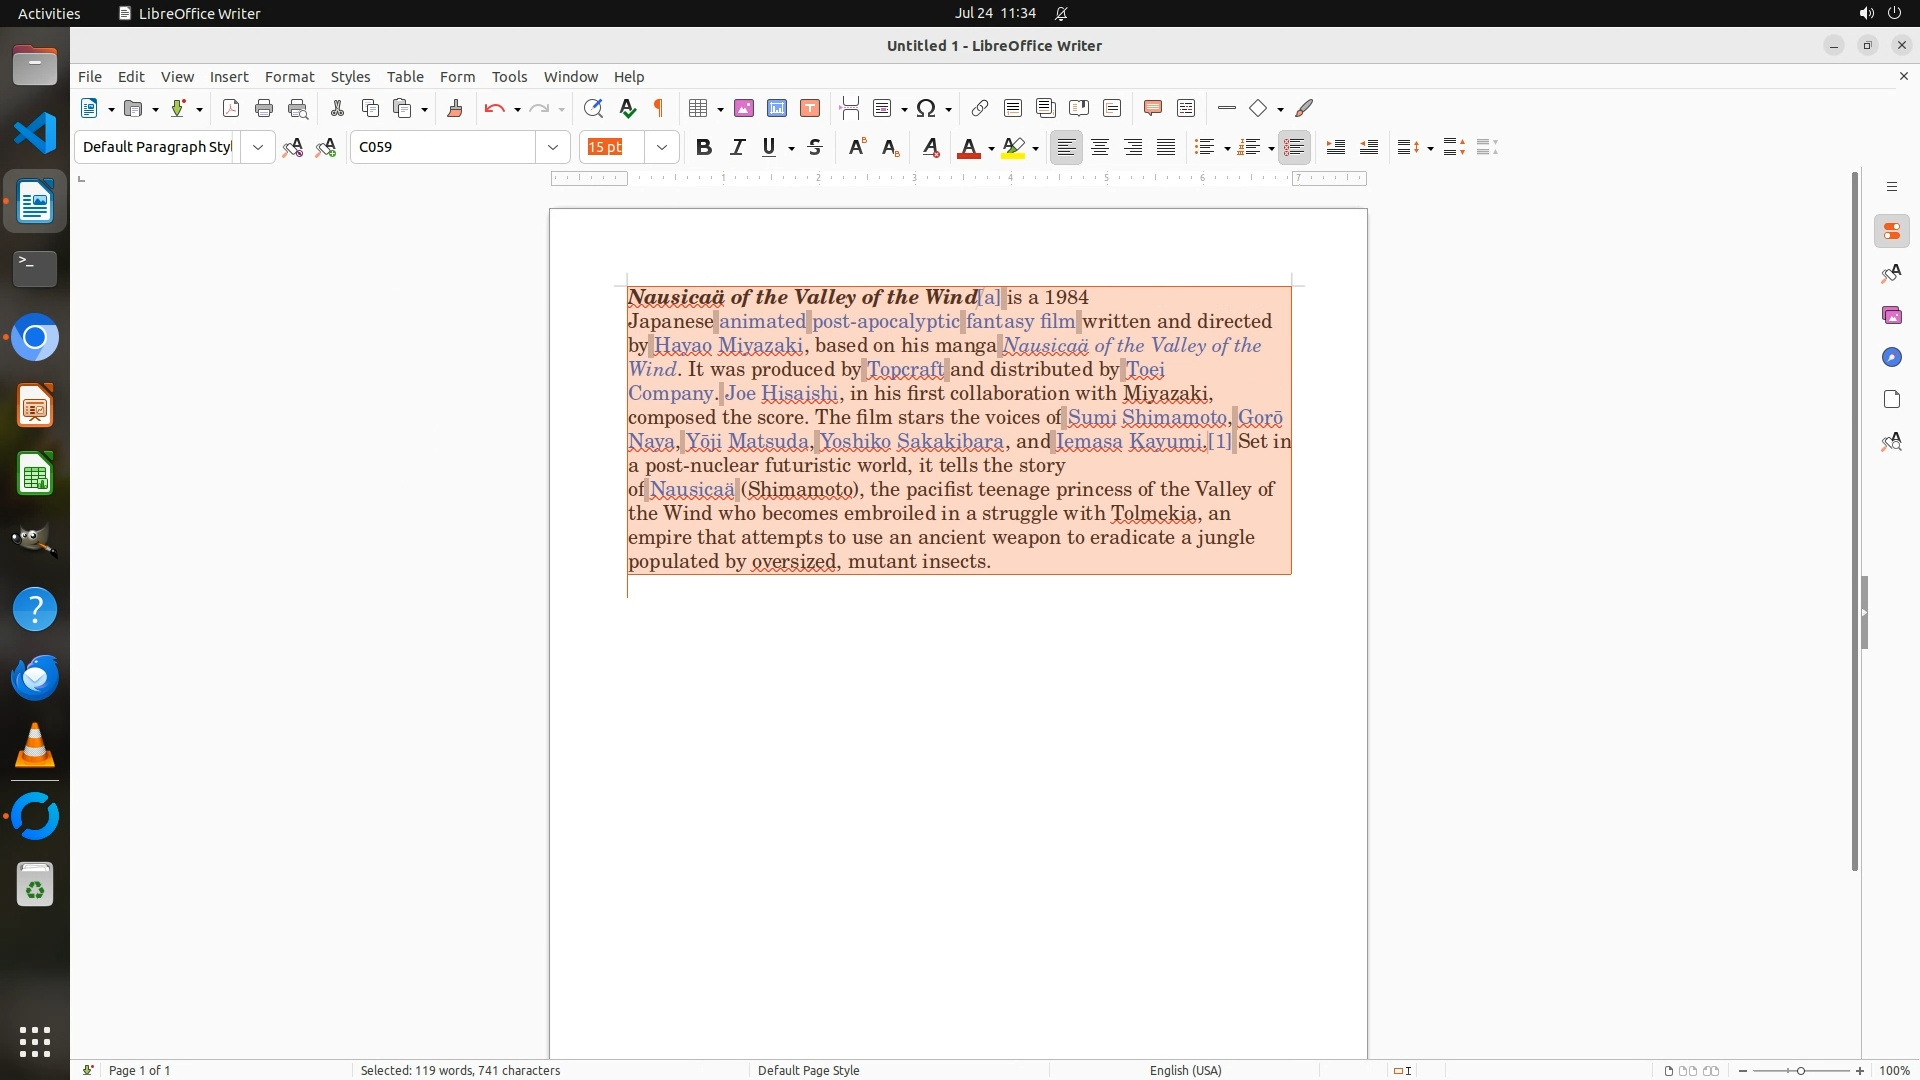Expand the font name dropdown

[553, 148]
